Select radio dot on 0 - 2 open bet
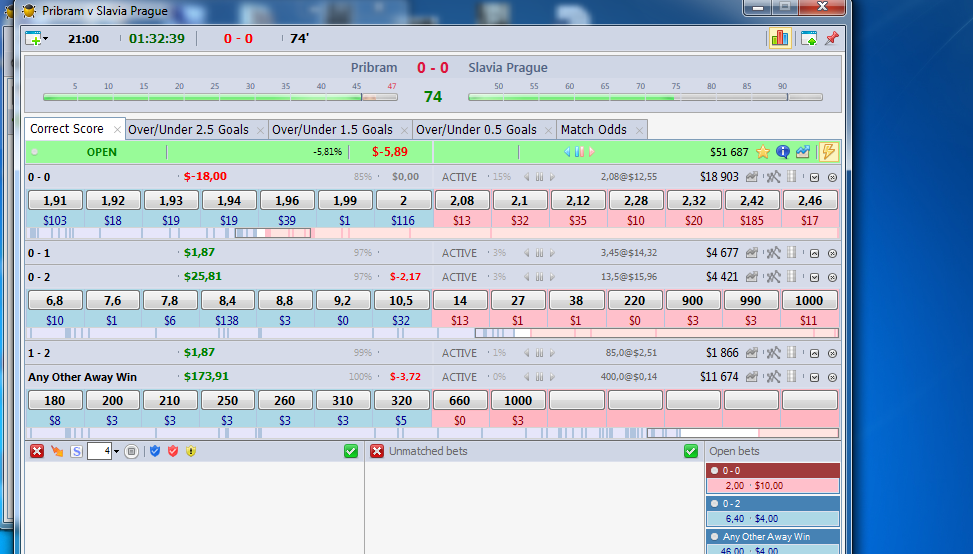The image size is (973, 554). point(714,503)
